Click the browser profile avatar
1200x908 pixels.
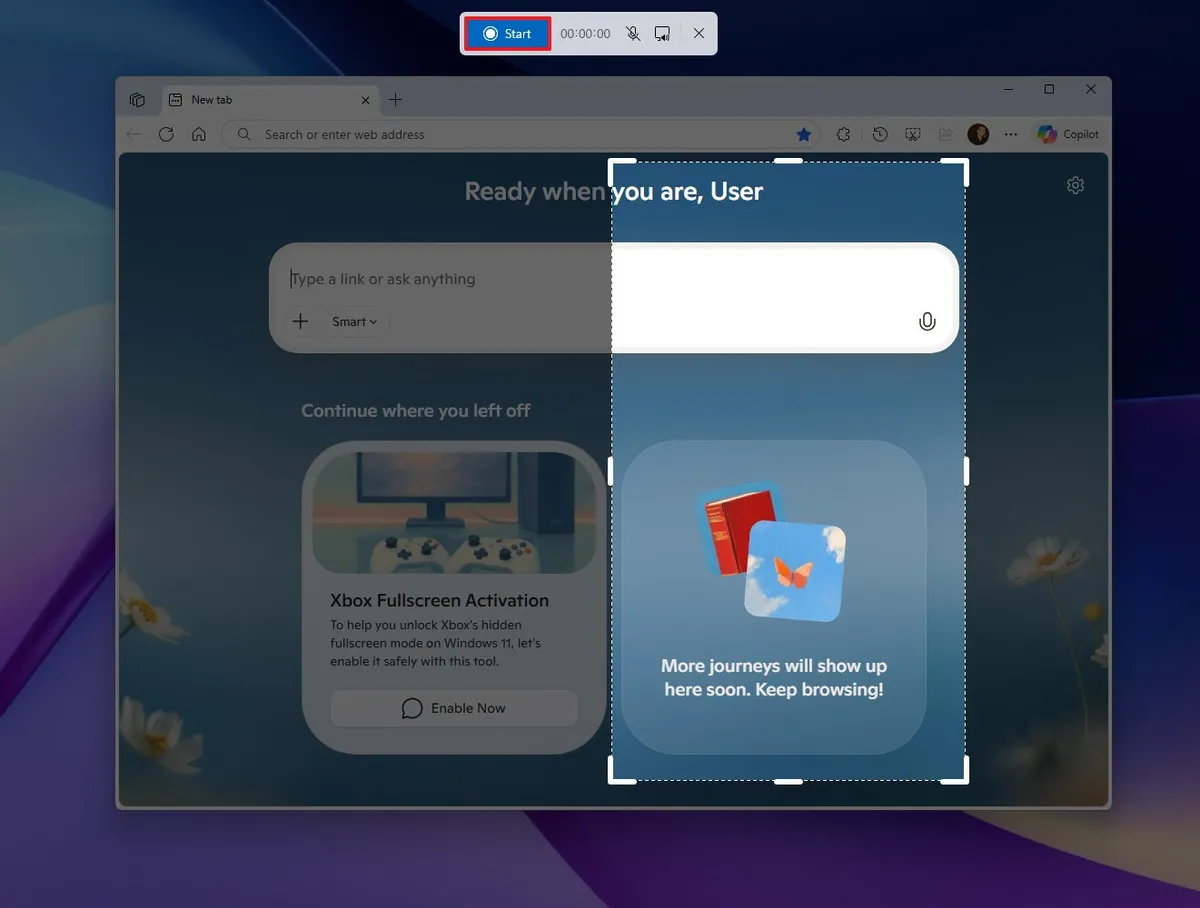click(x=977, y=133)
